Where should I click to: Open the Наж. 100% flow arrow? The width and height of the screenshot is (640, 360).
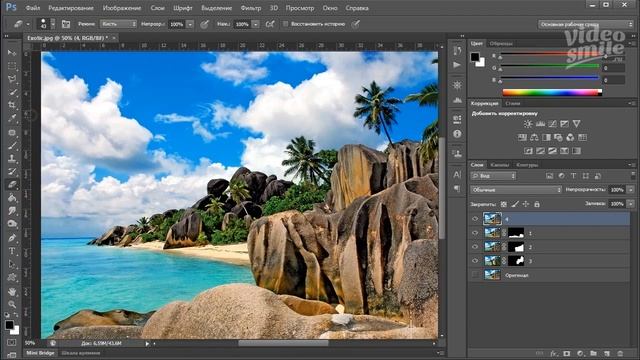[256, 24]
